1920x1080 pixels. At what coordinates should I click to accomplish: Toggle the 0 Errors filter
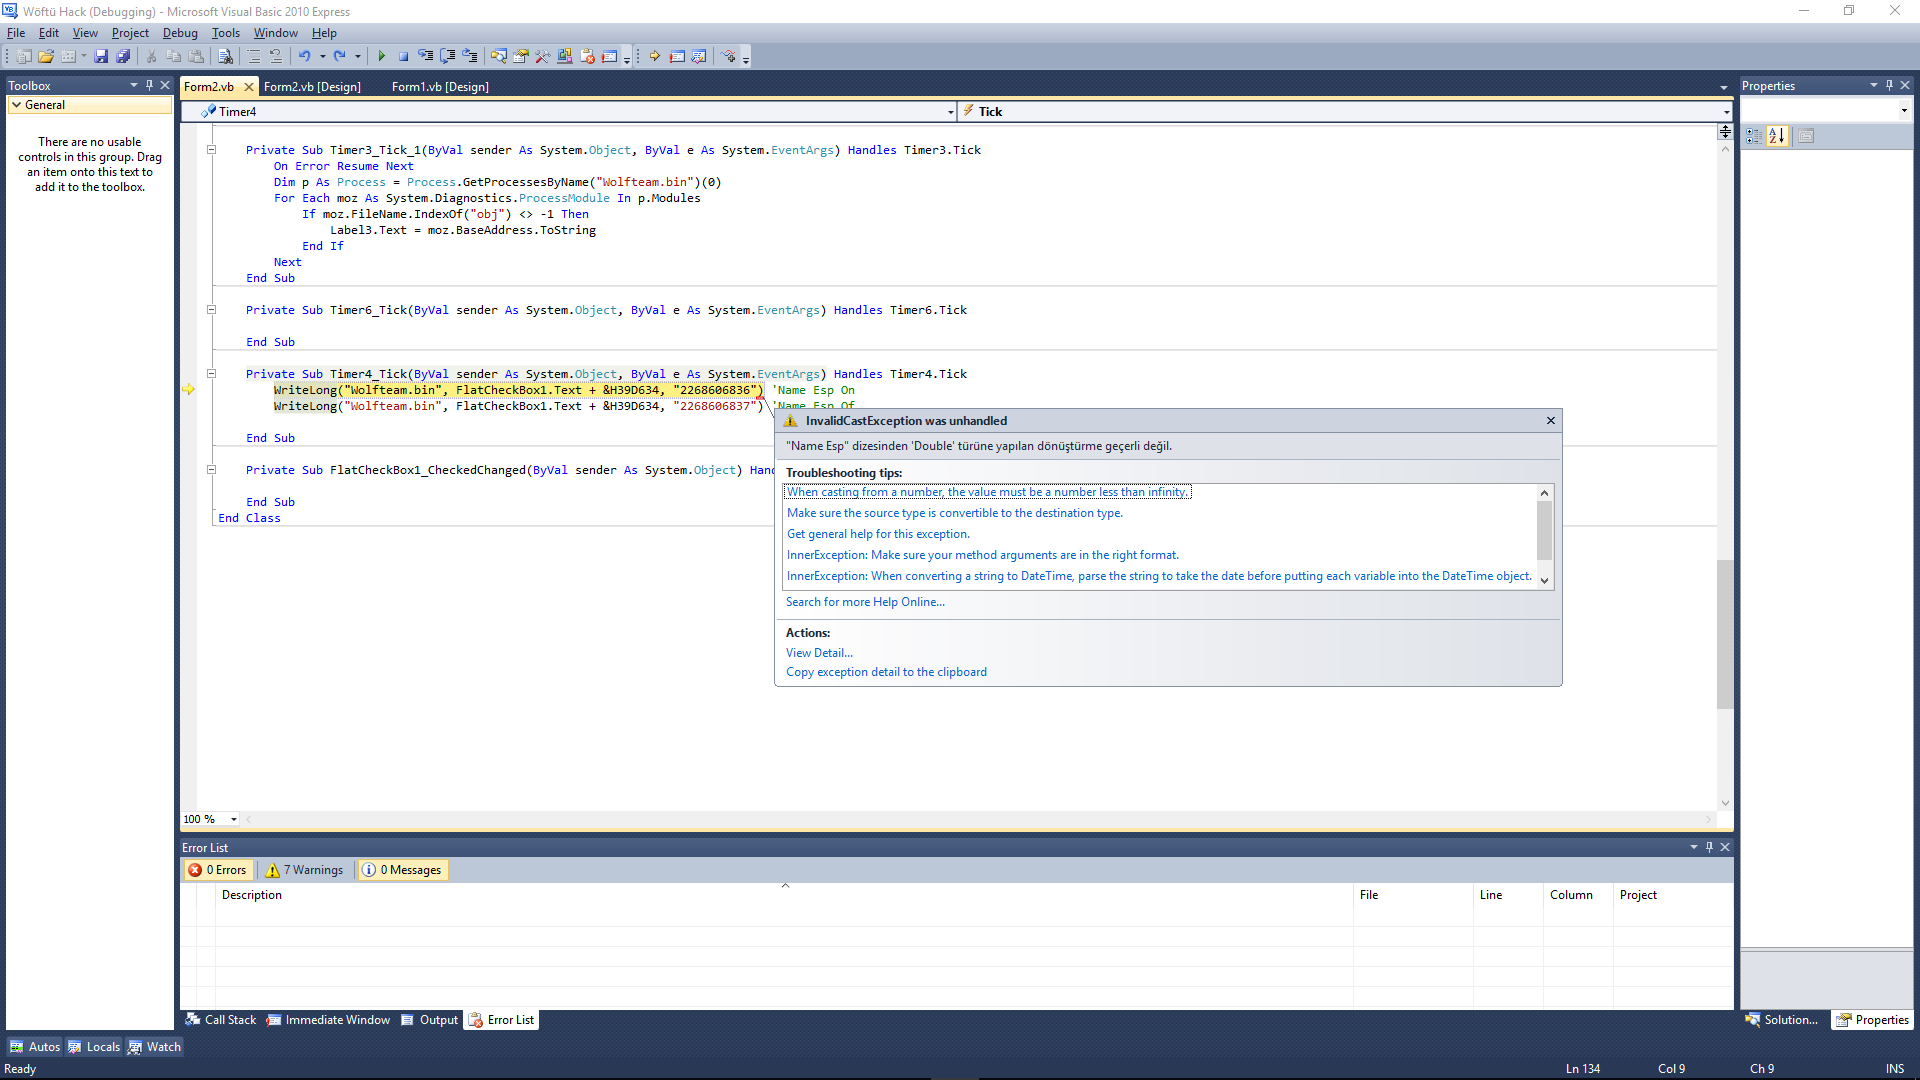click(x=217, y=870)
